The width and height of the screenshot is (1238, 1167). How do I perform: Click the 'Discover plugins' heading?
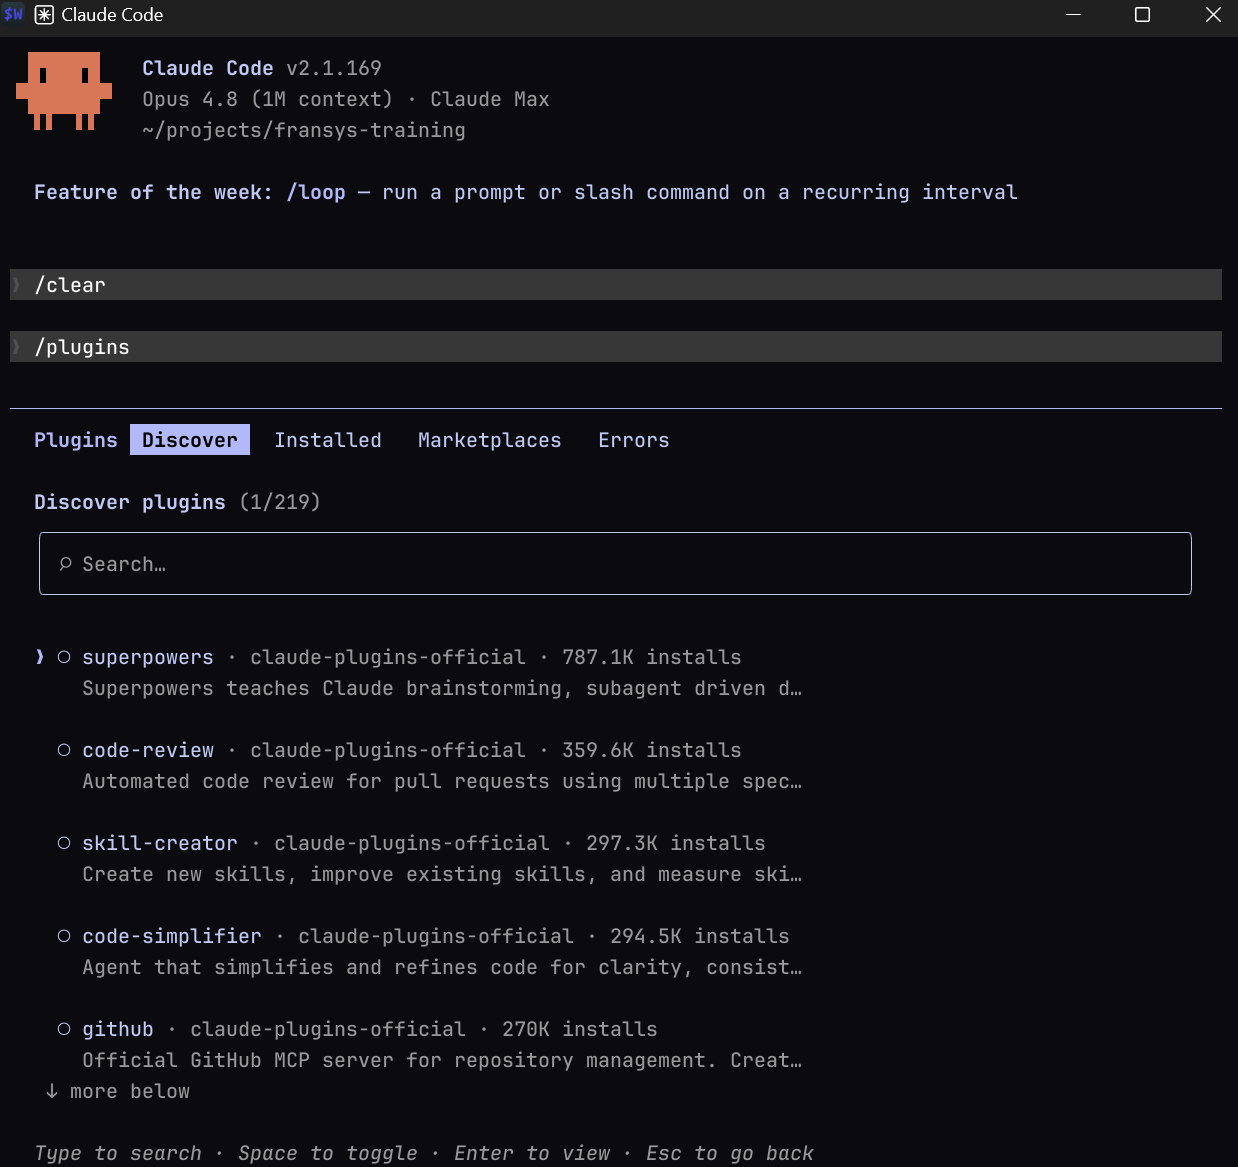coord(130,502)
